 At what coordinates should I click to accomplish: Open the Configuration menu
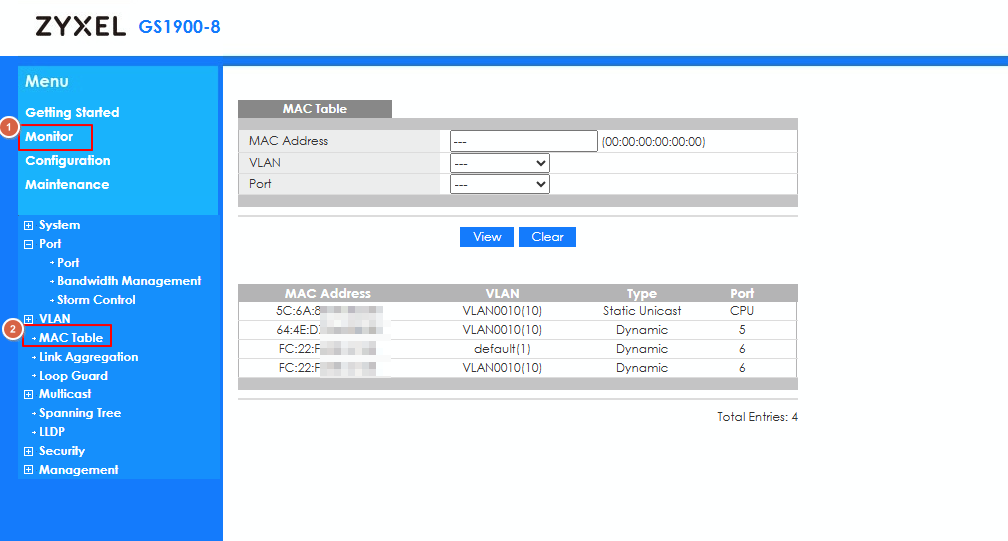pos(68,161)
